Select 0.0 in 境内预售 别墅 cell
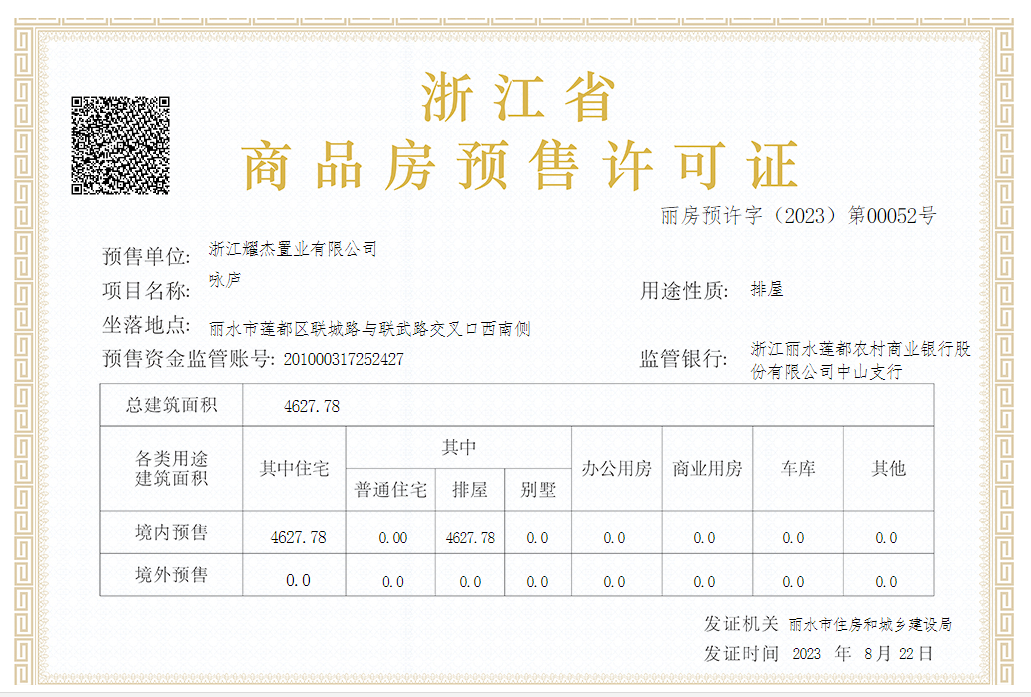Image resolution: width=1031 pixels, height=697 pixels. 537,538
